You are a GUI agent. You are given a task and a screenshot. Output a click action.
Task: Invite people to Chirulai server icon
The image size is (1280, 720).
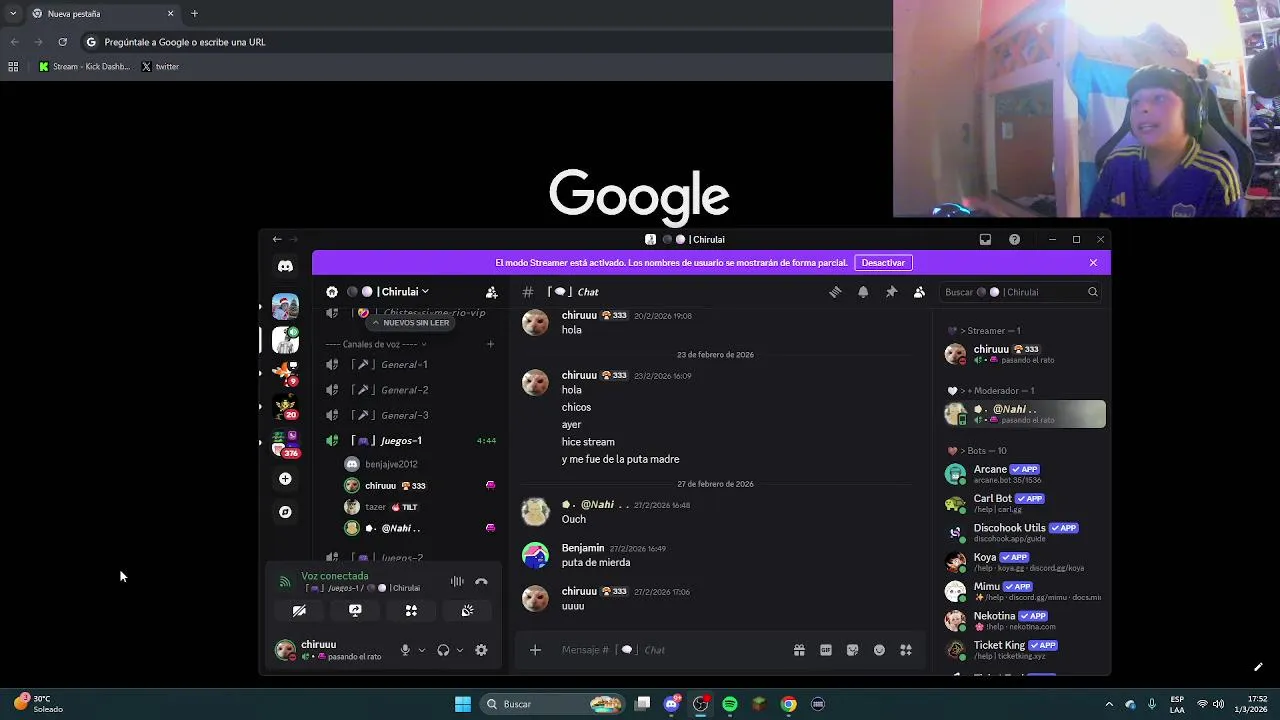pyautogui.click(x=491, y=292)
